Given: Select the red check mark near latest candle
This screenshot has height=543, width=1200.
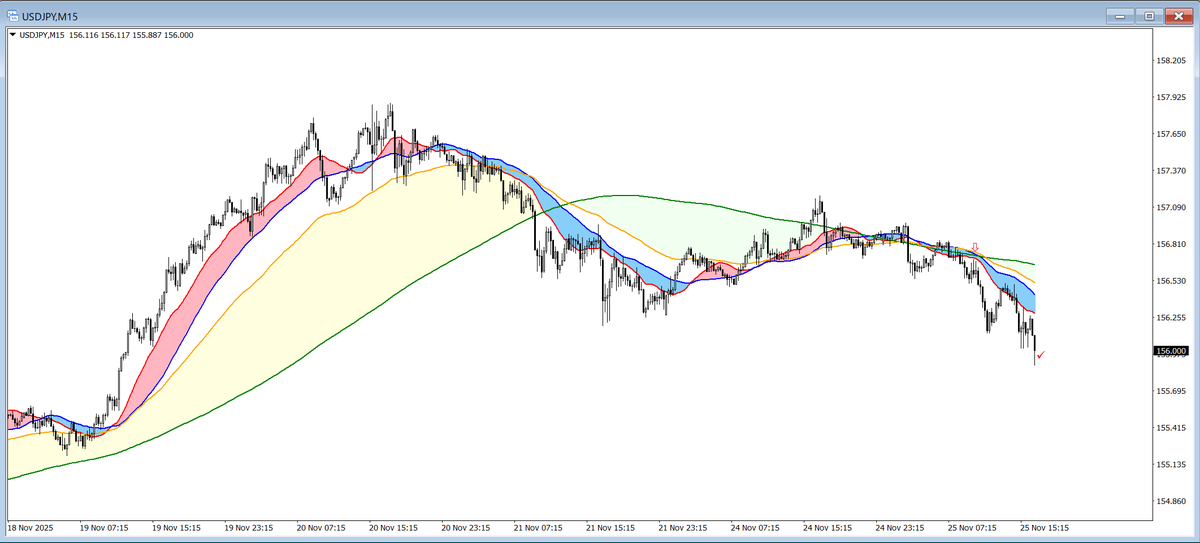Looking at the screenshot, I should pos(1041,355).
